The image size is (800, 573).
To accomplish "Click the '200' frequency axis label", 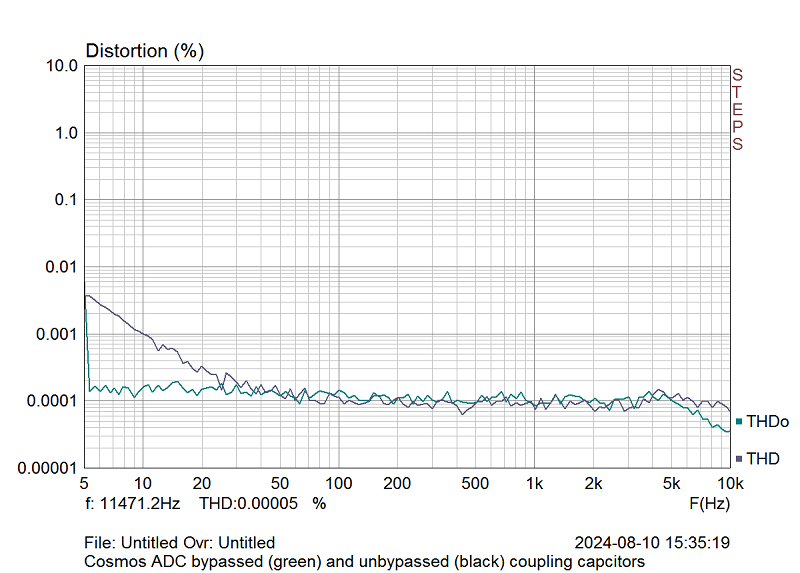I will (x=397, y=483).
